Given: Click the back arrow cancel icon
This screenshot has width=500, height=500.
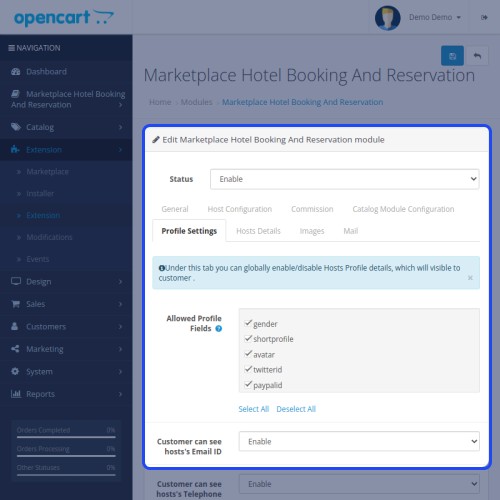Looking at the screenshot, I should (x=477, y=56).
